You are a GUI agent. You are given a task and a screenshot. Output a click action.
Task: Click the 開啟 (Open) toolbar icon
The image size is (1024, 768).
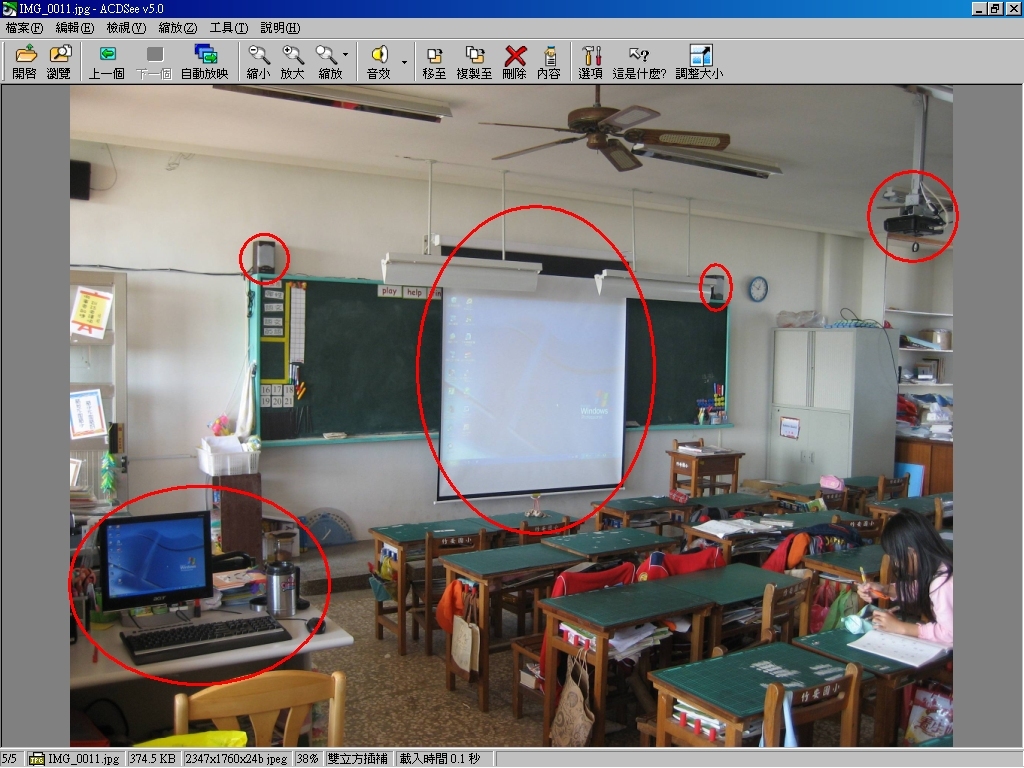point(24,61)
